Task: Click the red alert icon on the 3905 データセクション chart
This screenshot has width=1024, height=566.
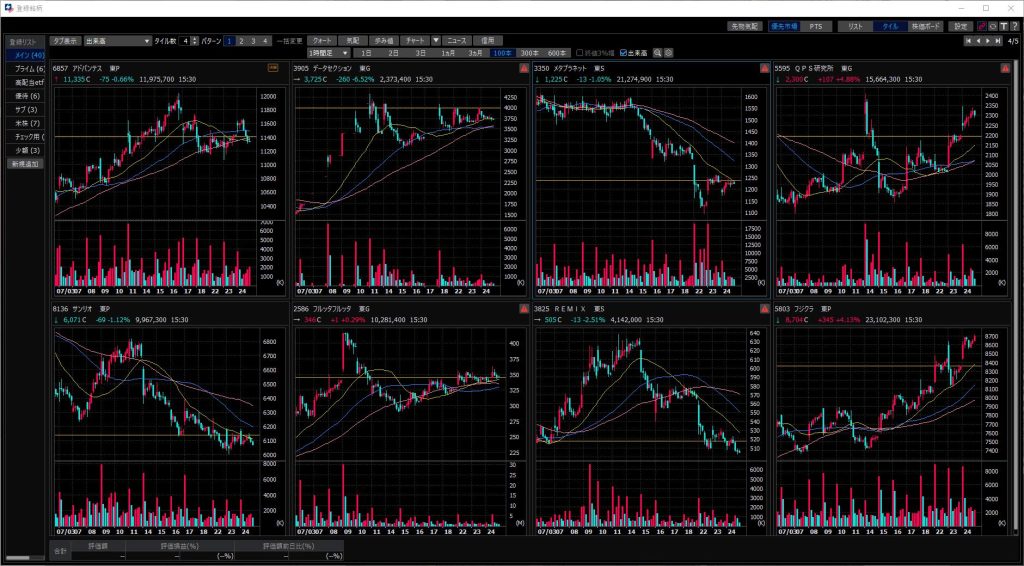Action: 523,68
